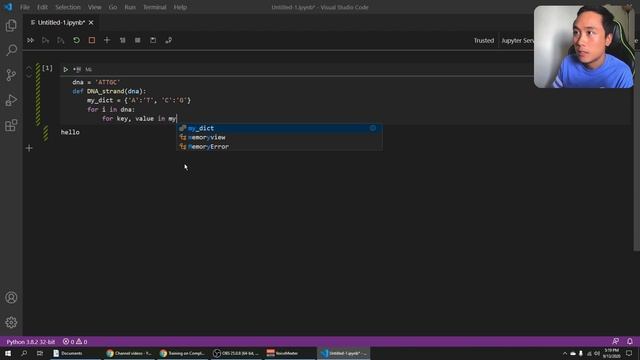The height and width of the screenshot is (360, 640).
Task: Open the Explorer view in activity bar
Action: pos(11,25)
